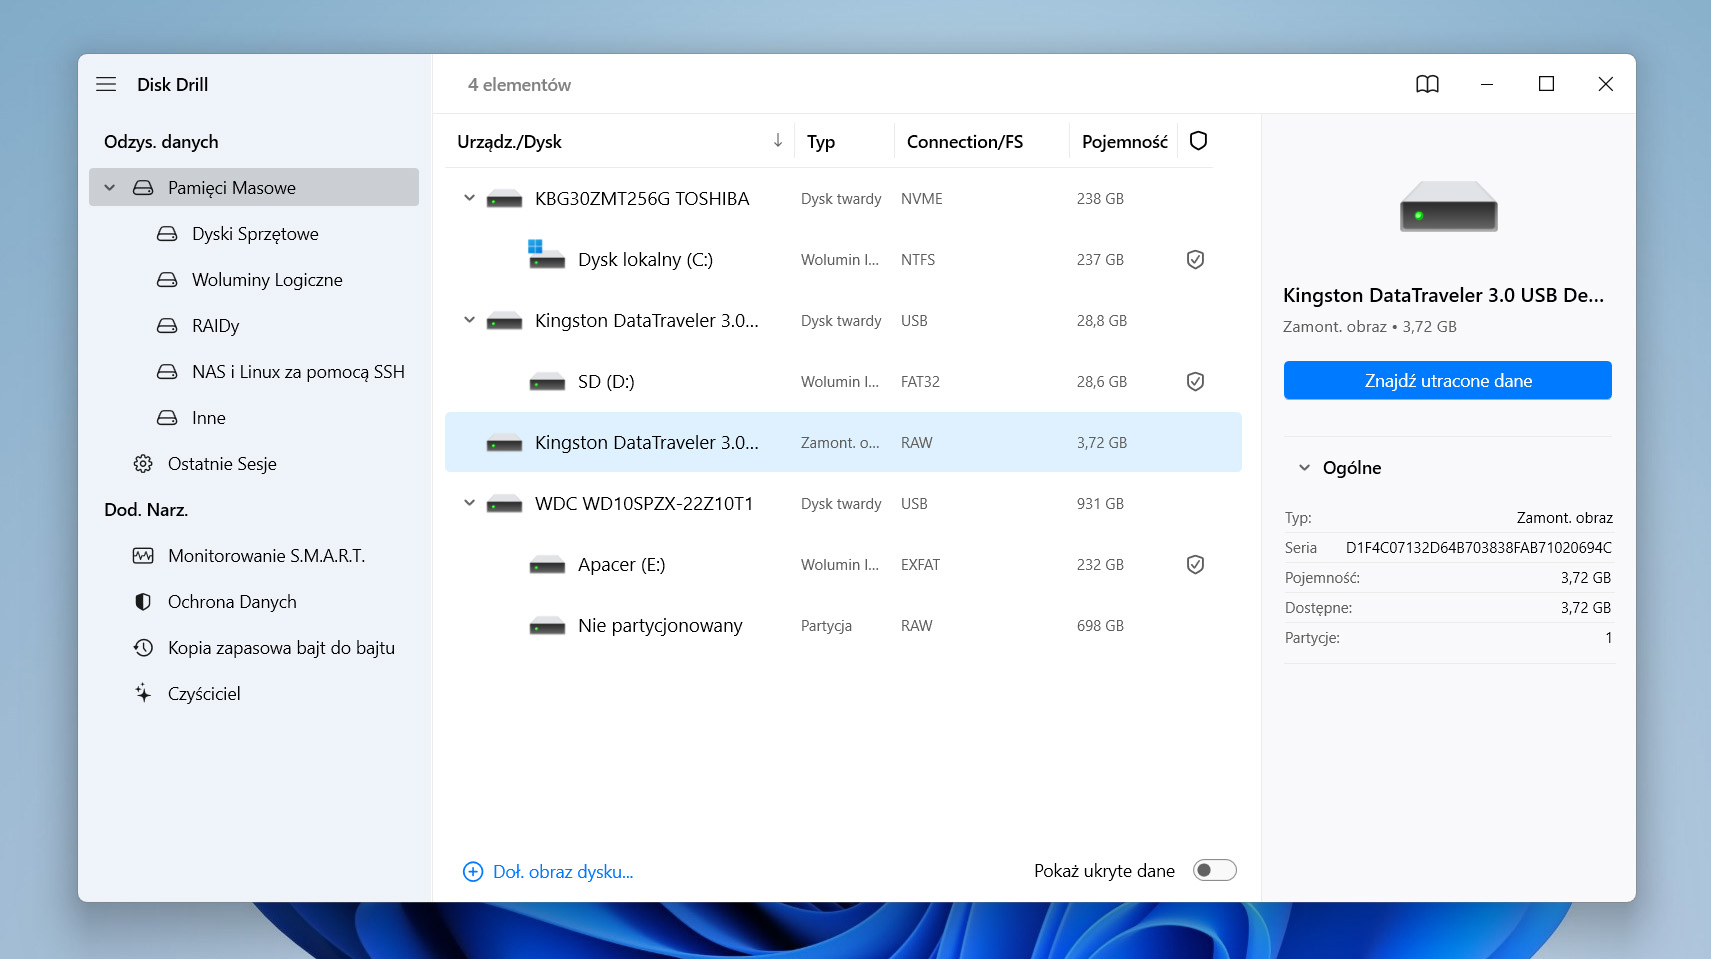This screenshot has height=959, width=1711.
Task: Click the 931 GB capacity value
Action: click(x=1100, y=504)
